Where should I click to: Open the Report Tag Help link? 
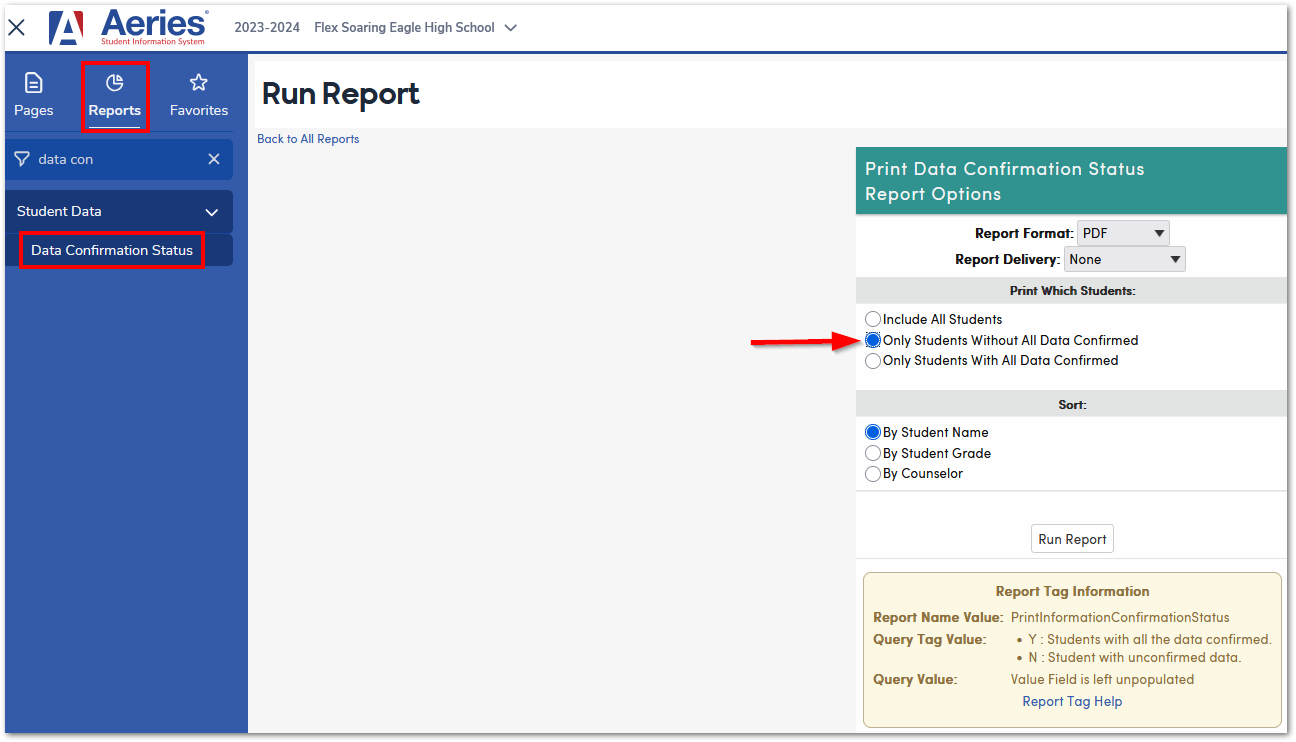(1072, 701)
